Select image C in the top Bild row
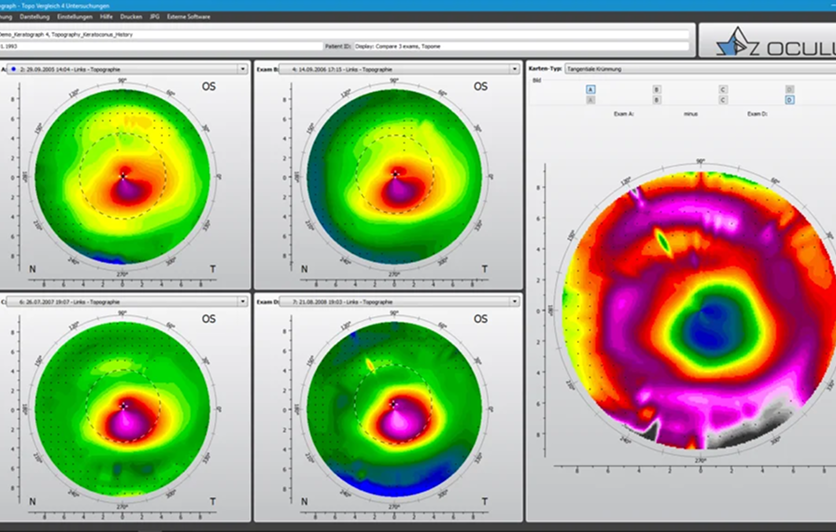Screen dimensions: 836x532 pos(723,90)
